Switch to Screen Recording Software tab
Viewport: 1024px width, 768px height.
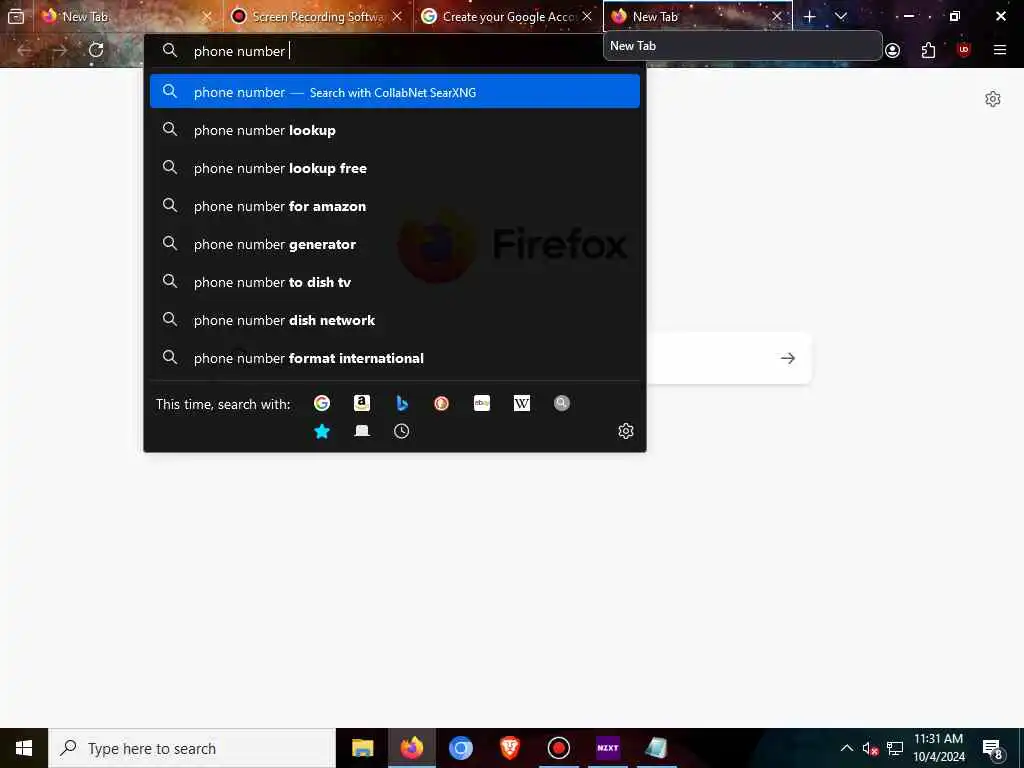click(x=318, y=17)
